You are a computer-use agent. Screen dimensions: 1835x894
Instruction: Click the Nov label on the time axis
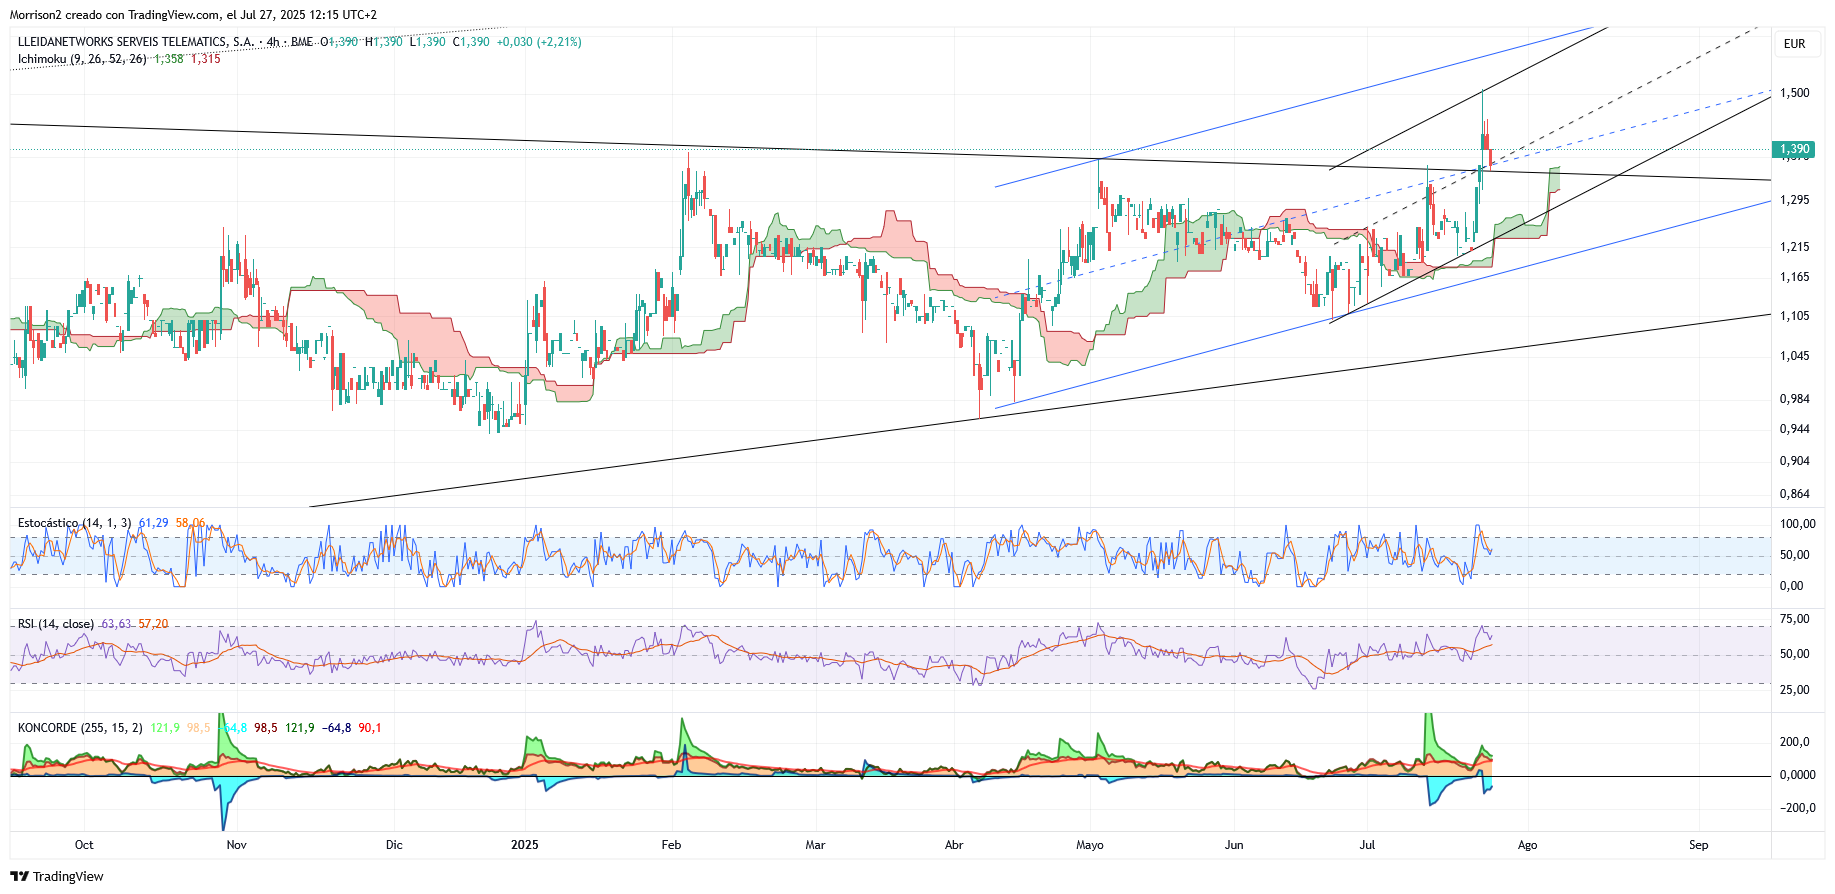pos(237,845)
